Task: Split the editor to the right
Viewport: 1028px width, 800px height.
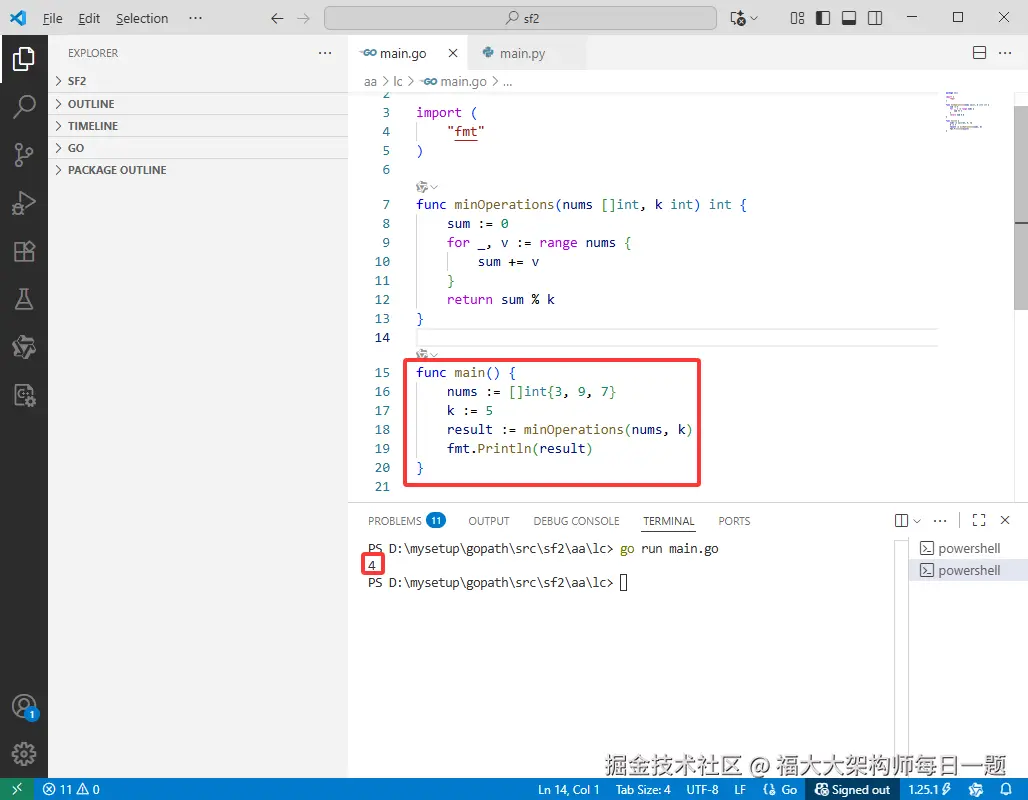Action: 979,53
